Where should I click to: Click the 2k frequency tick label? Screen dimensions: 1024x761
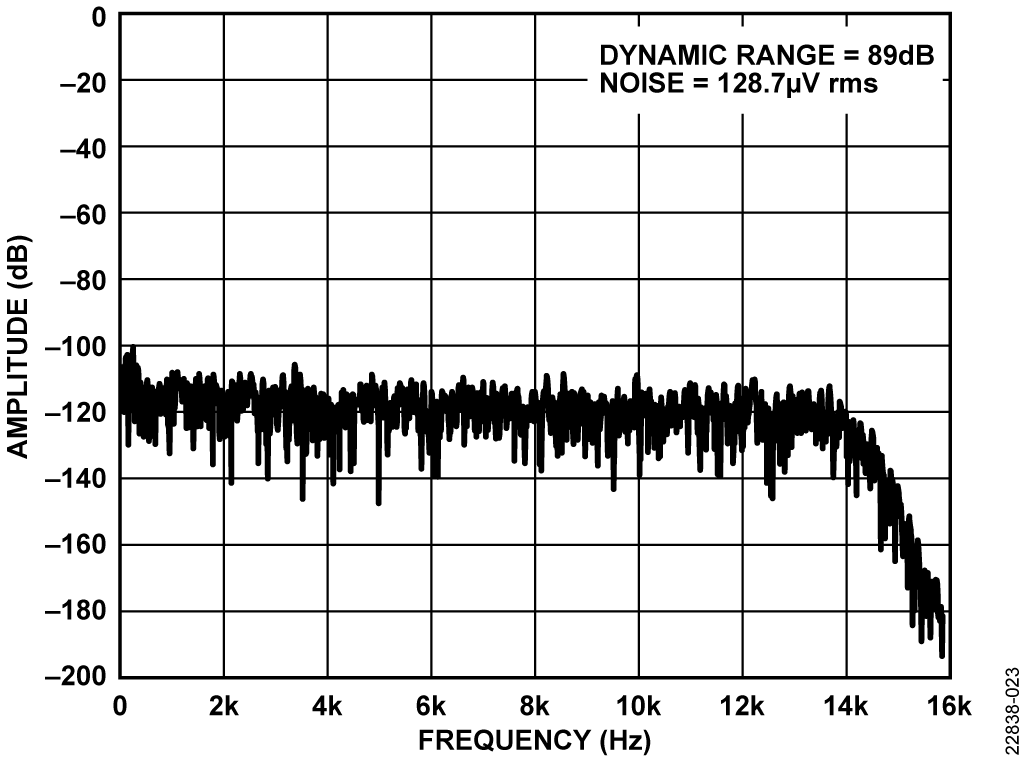[223, 706]
